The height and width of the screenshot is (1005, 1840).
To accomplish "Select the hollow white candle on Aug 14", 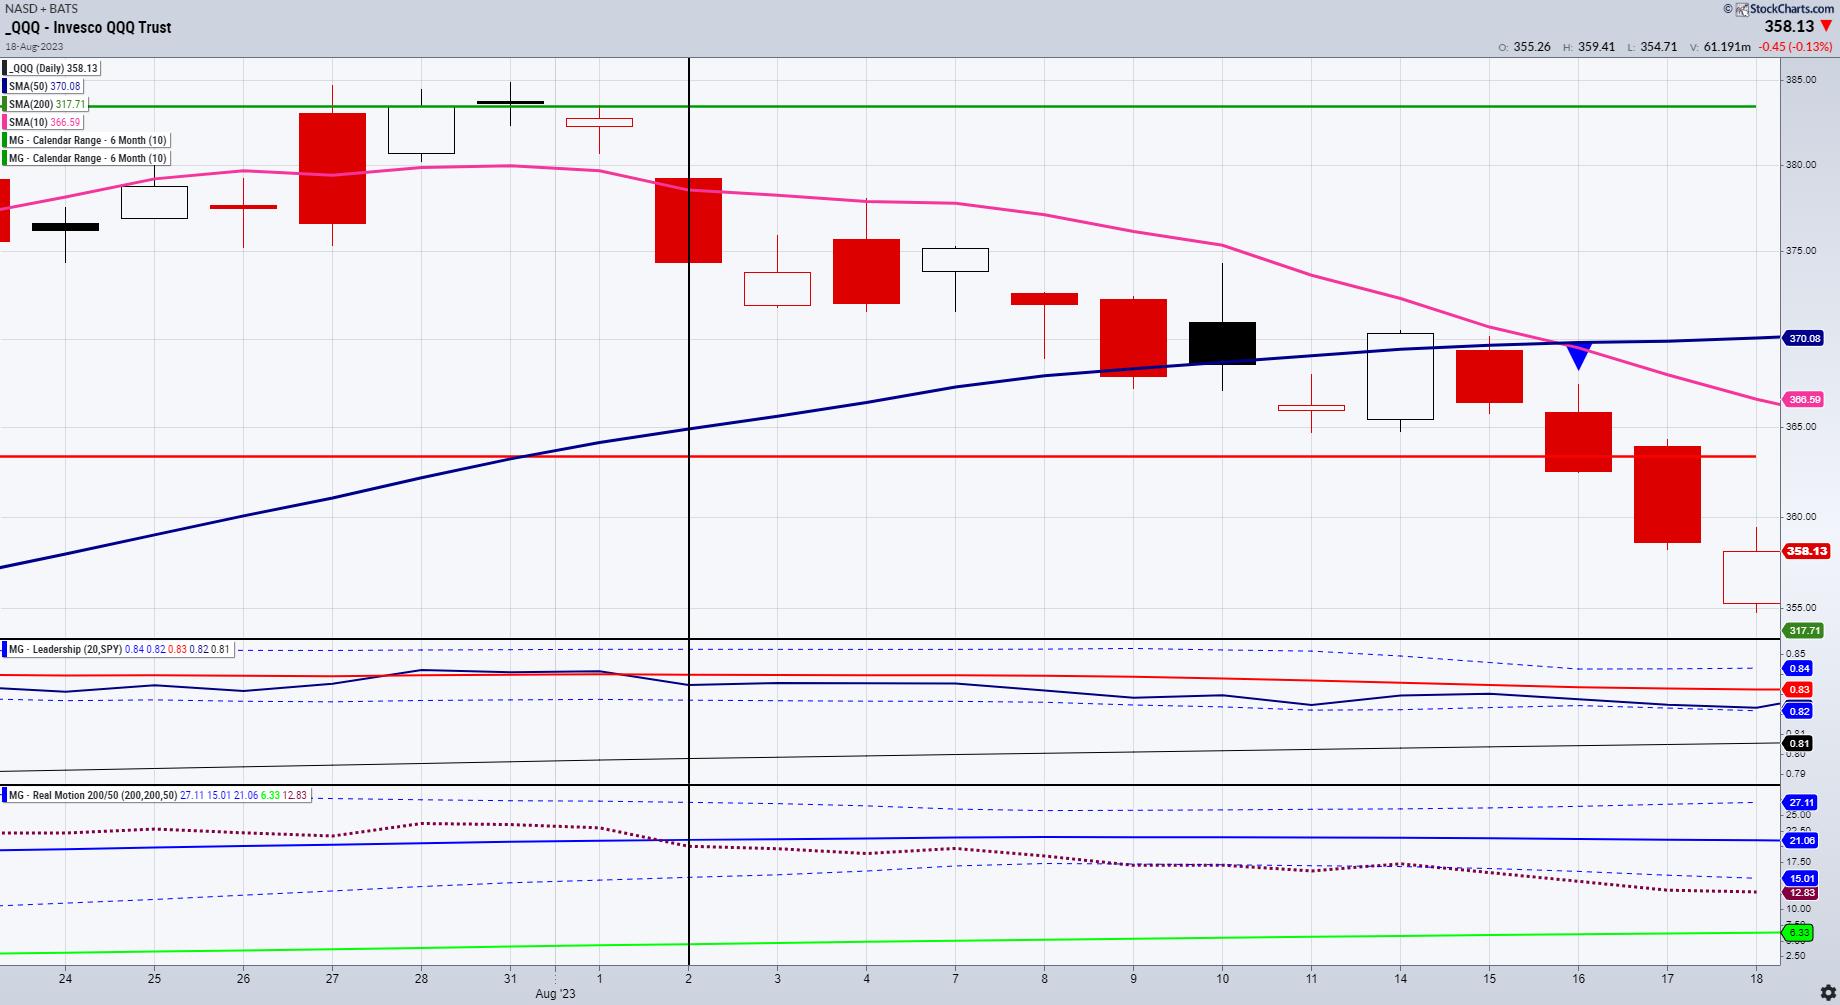I will [1400, 376].
